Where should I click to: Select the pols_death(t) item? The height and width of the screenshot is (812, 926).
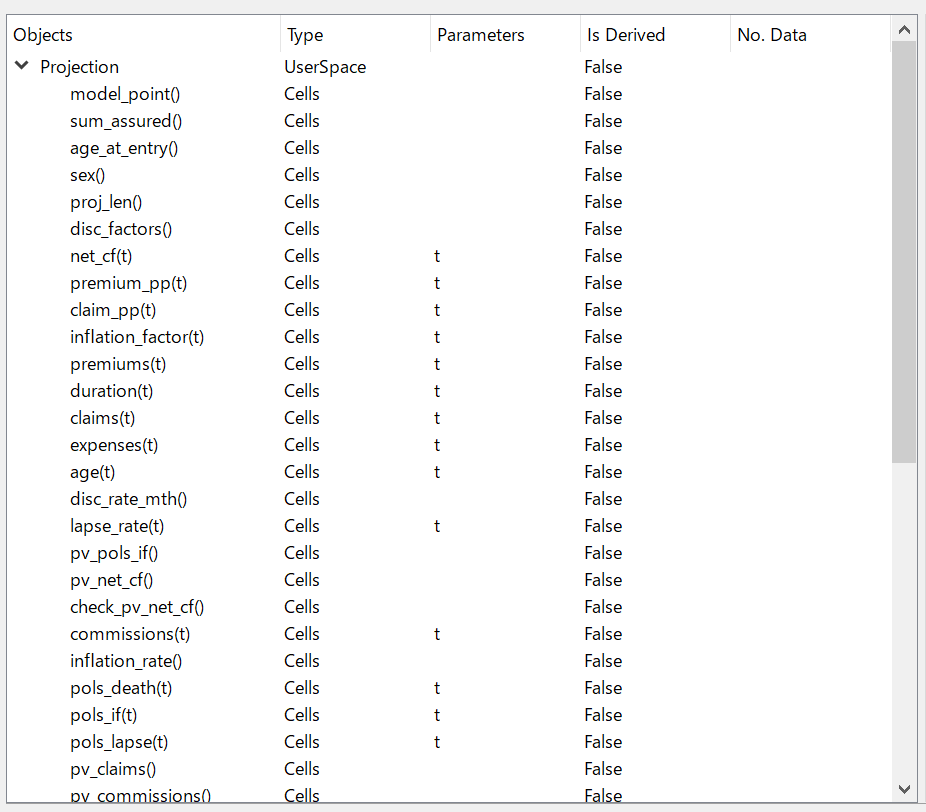point(121,688)
